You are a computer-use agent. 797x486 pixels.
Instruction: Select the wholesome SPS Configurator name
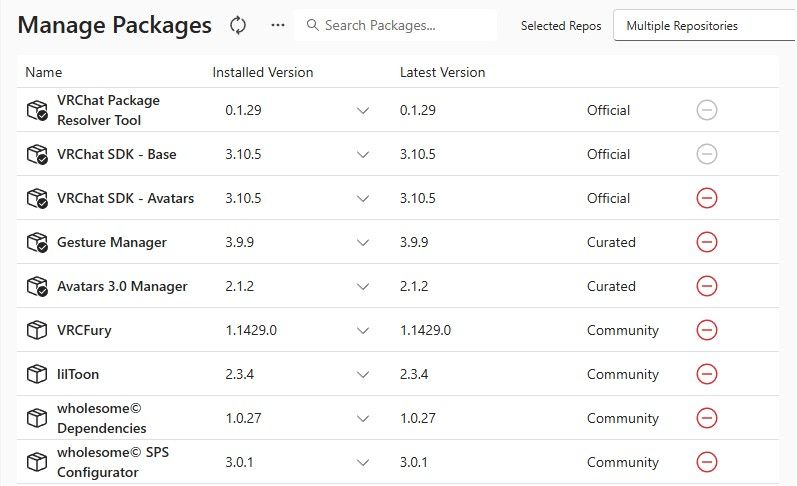(113, 462)
